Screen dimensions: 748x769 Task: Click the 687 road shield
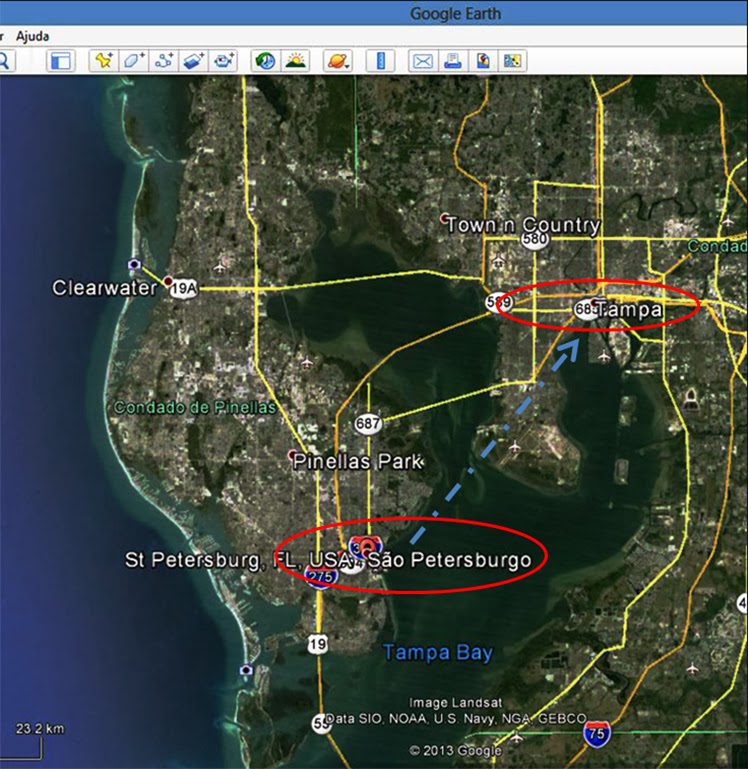click(368, 423)
